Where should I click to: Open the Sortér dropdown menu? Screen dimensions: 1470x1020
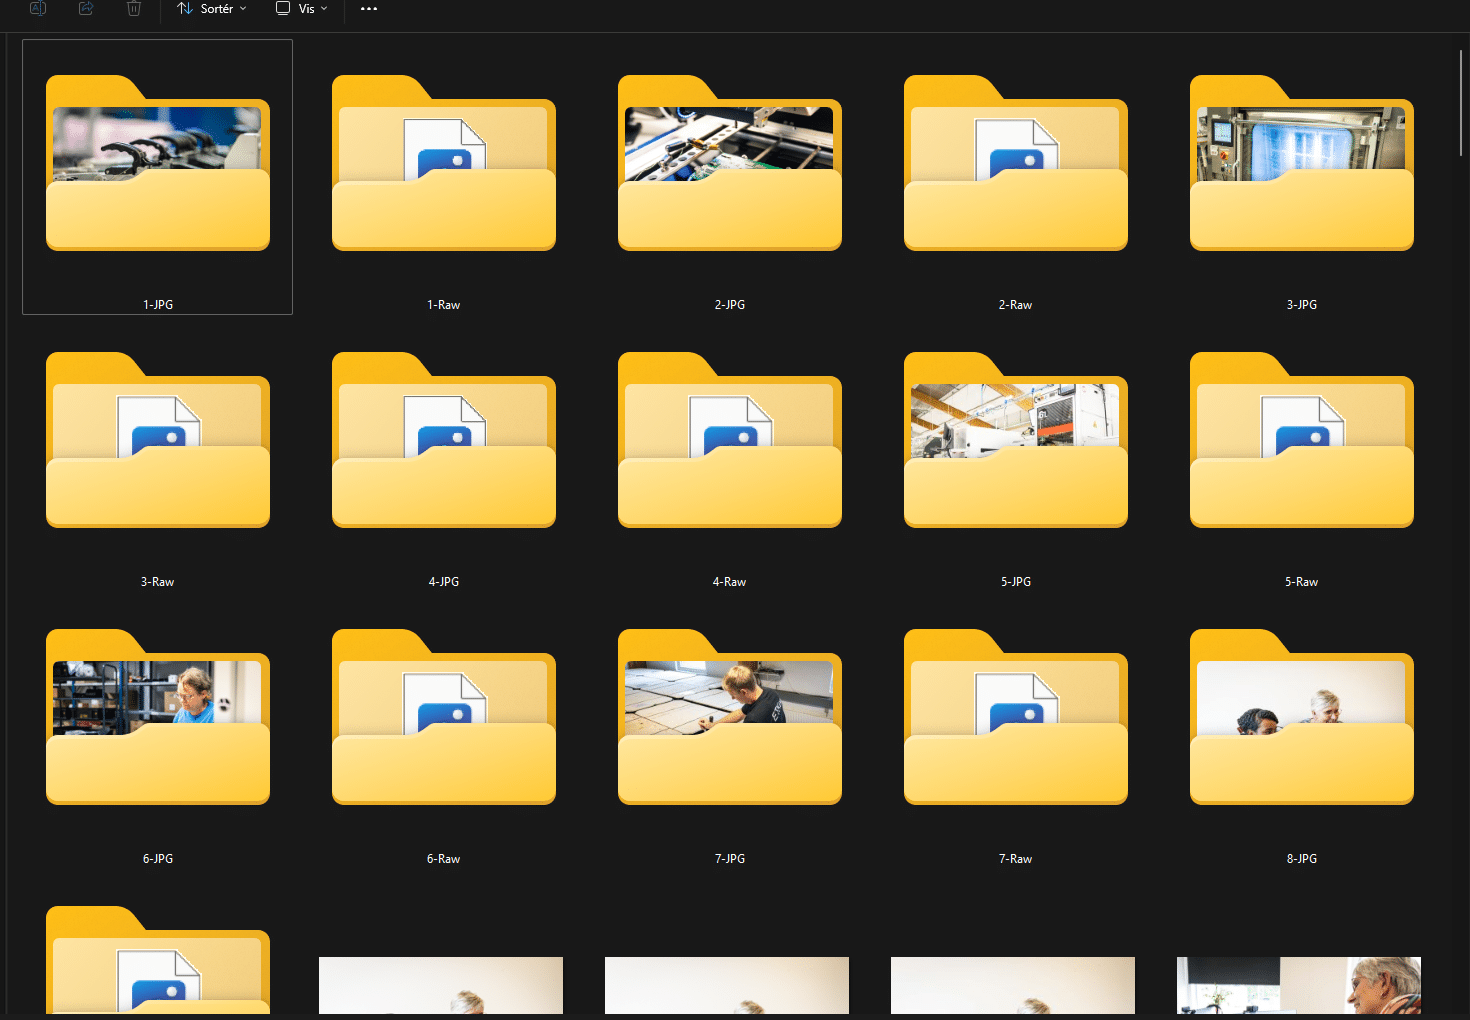click(x=212, y=8)
